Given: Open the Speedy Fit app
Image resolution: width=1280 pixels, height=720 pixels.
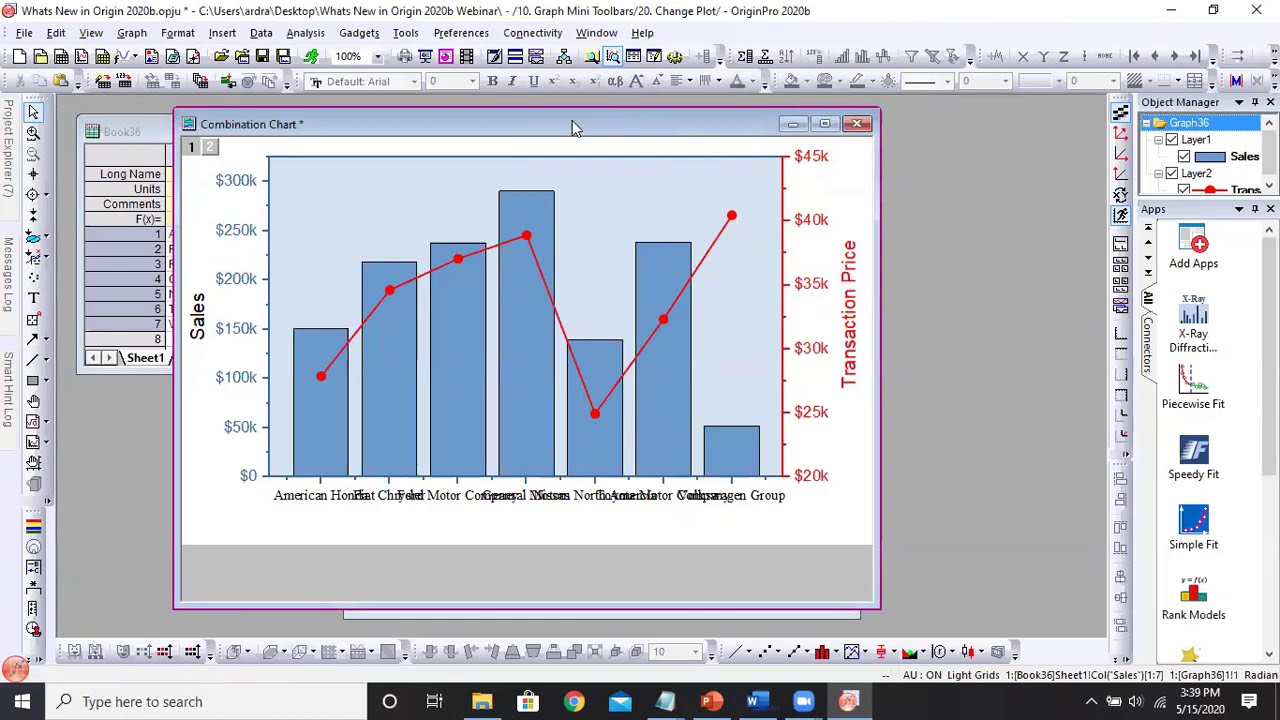Looking at the screenshot, I should click(x=1193, y=458).
